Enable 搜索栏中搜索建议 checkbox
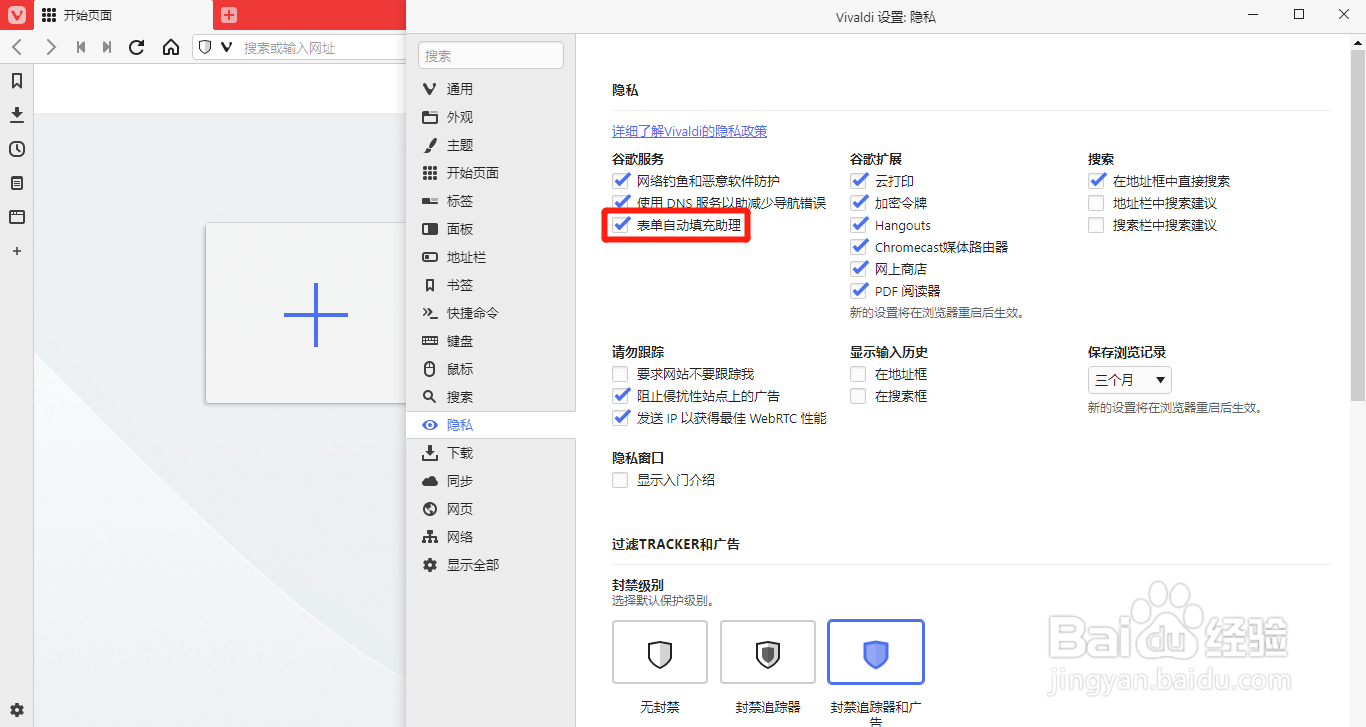The height and width of the screenshot is (727, 1366). point(1097,225)
